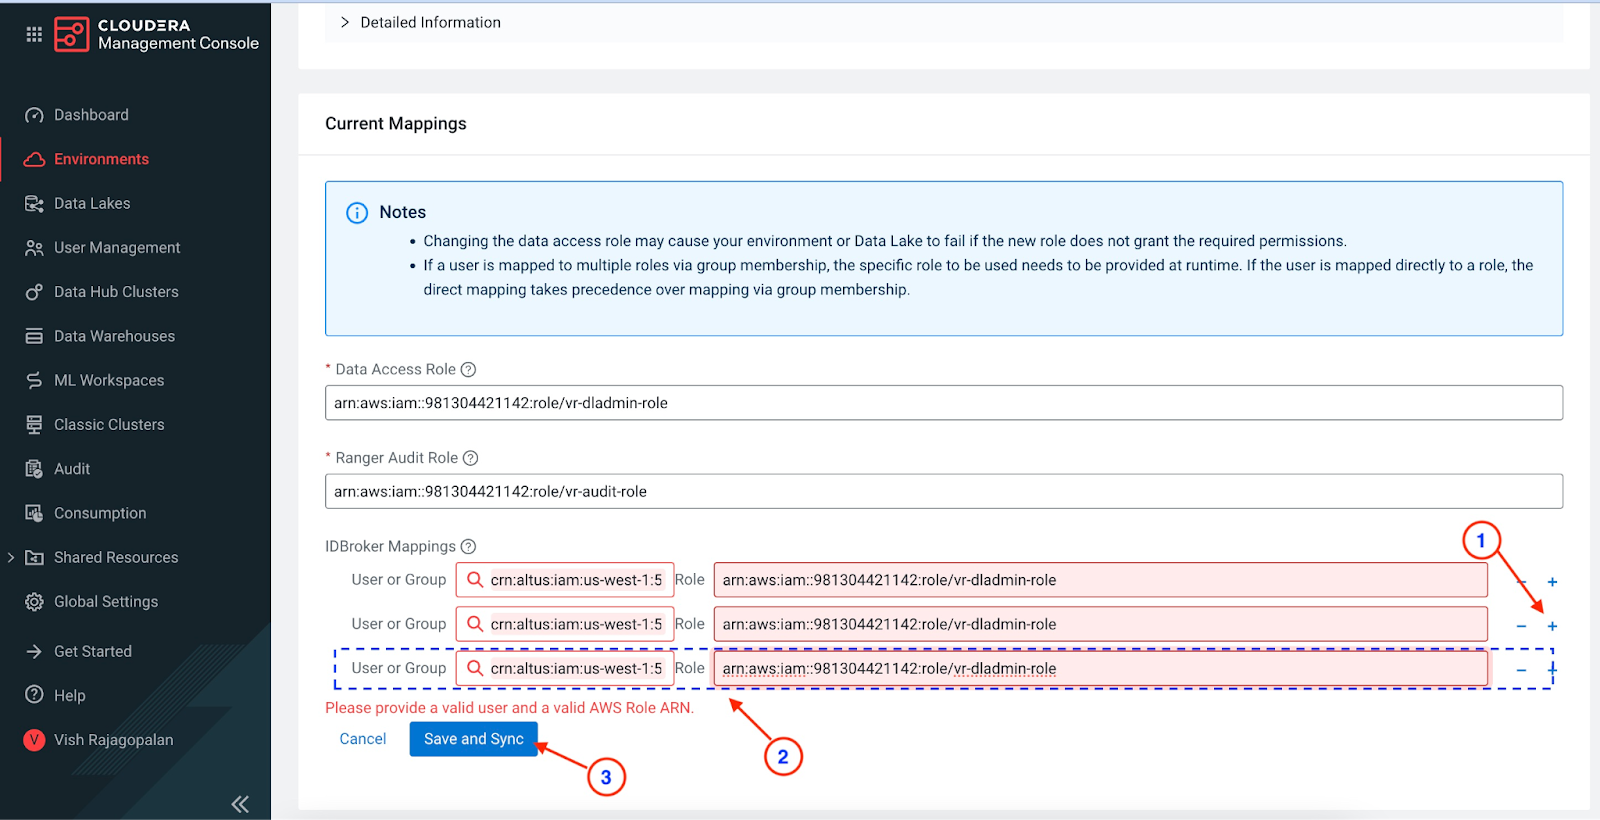
Task: Navigate to Global Settings
Action: (106, 601)
